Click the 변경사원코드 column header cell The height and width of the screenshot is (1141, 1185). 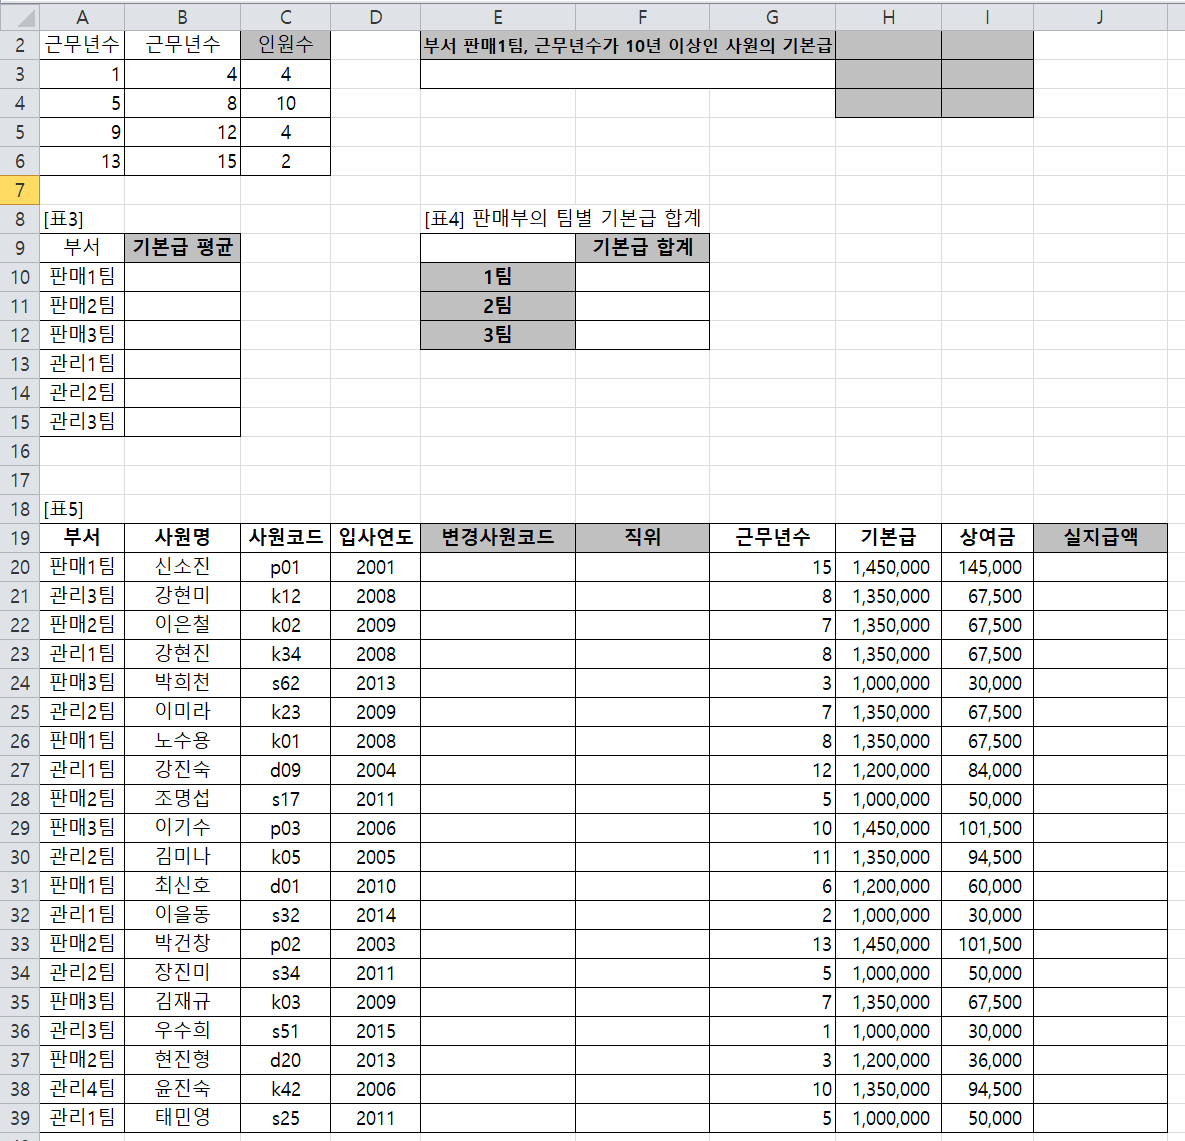click(x=497, y=538)
